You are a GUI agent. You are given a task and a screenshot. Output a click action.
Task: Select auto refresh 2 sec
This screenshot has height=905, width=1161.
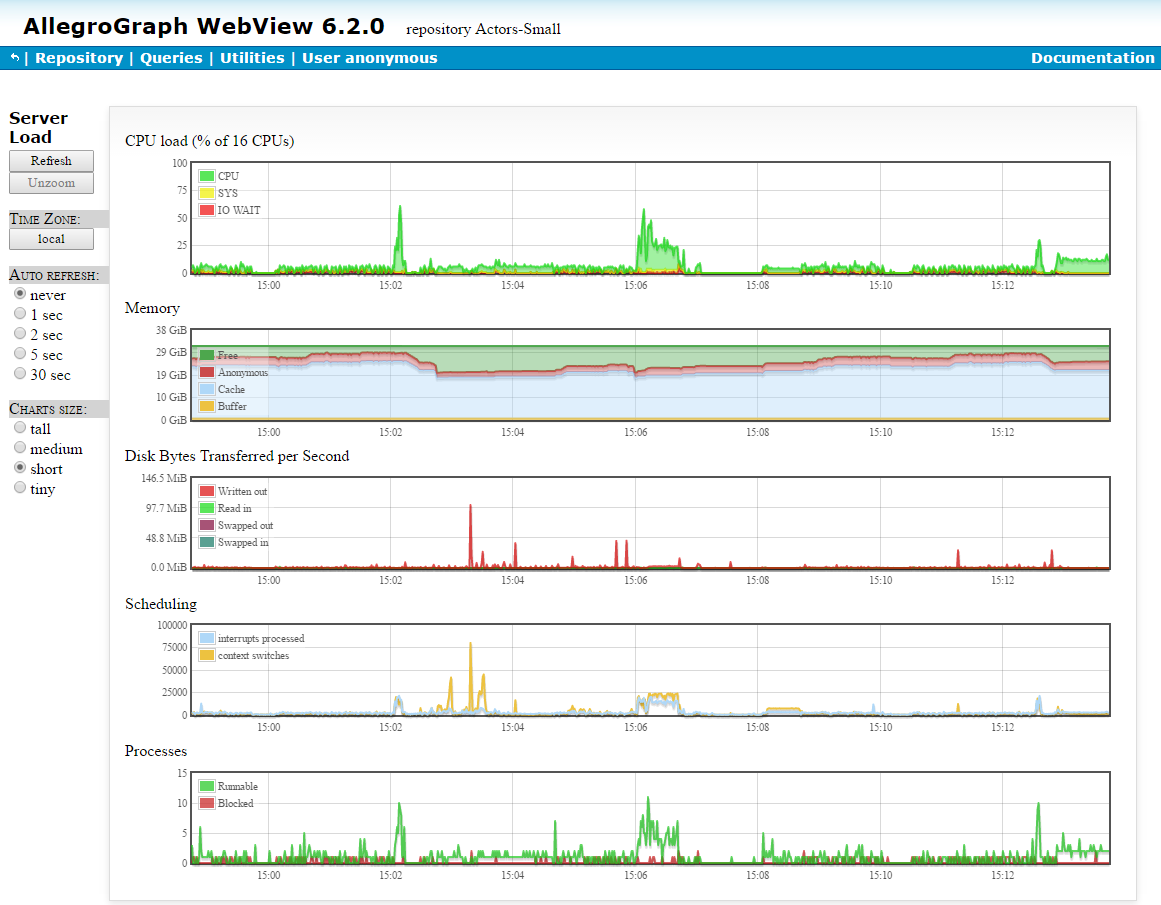point(20,334)
